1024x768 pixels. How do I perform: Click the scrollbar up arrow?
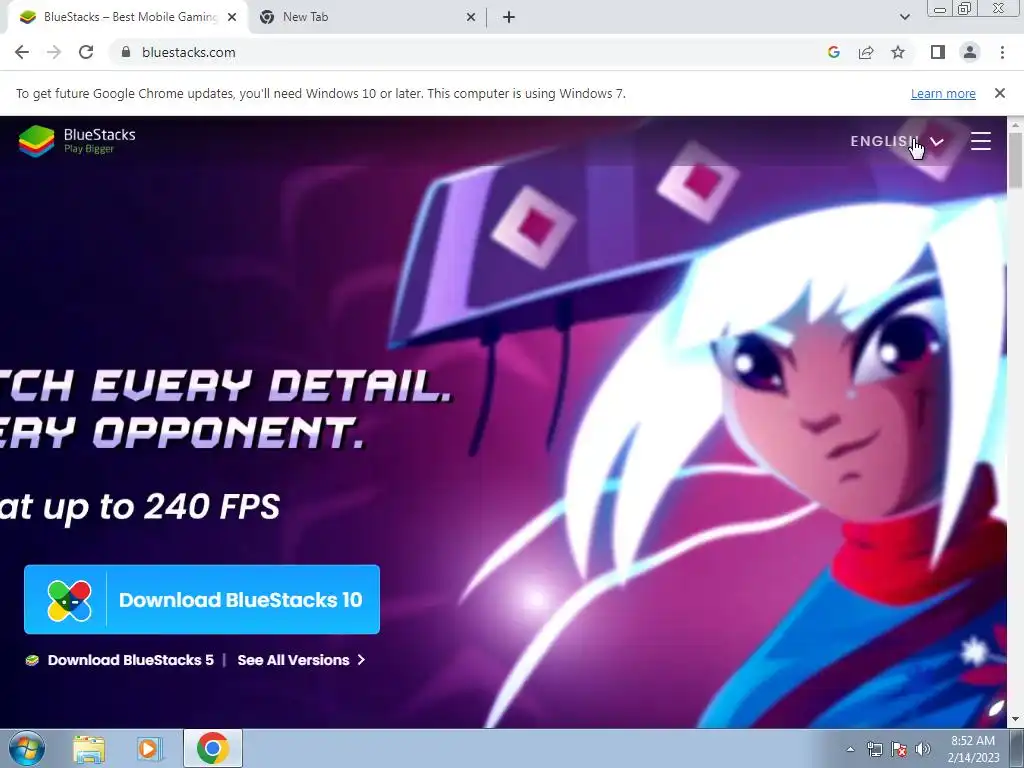(x=1016, y=124)
